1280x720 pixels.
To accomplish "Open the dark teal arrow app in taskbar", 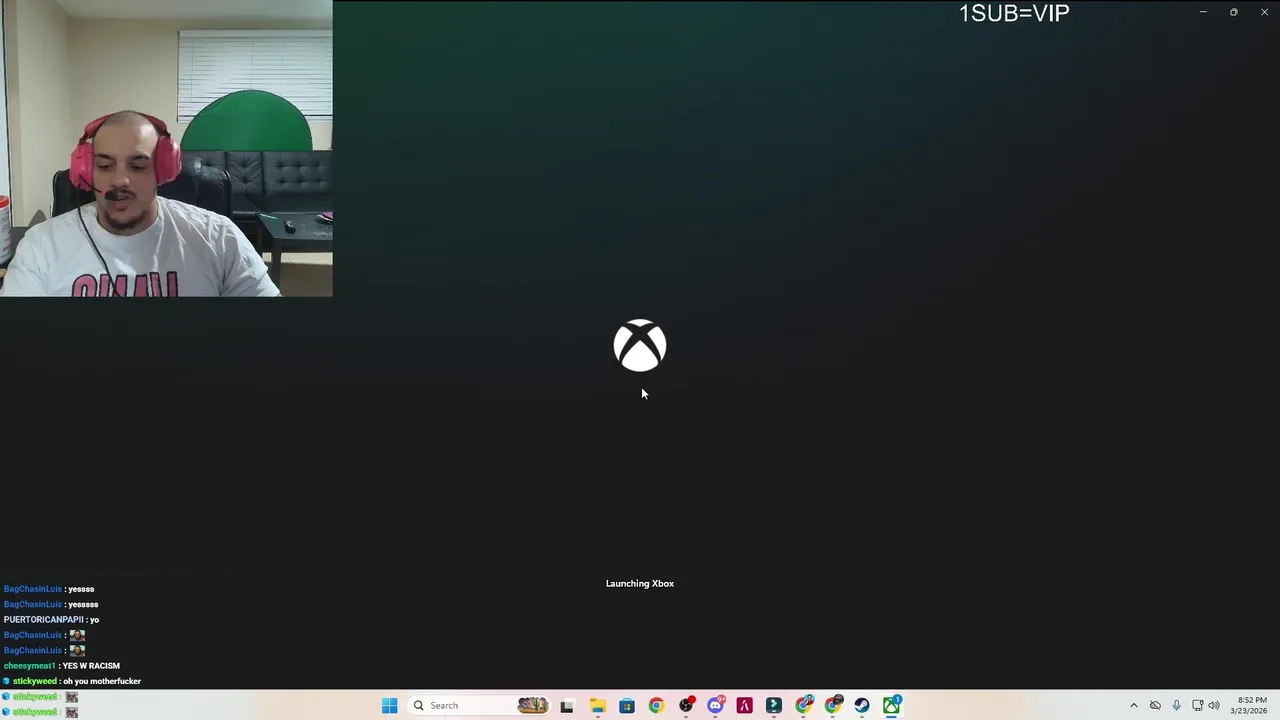I will (773, 705).
